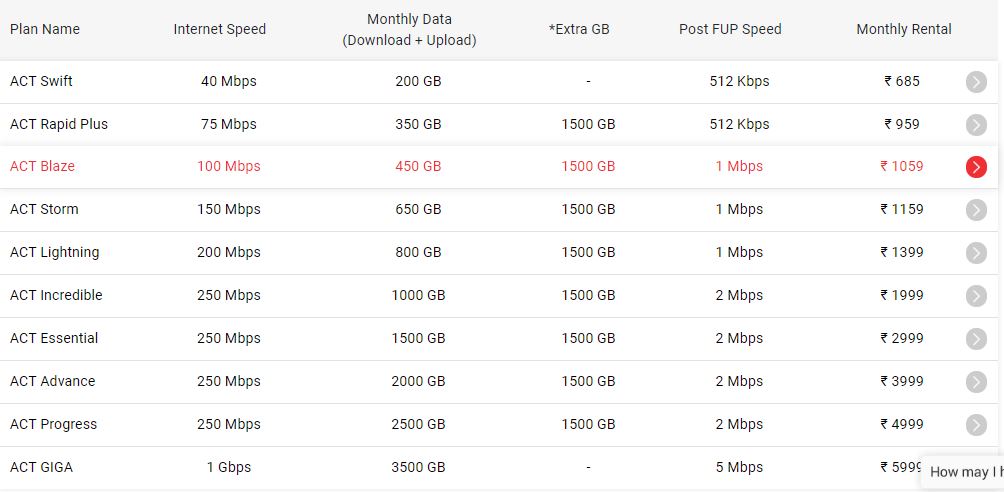Viewport: 1004px width, 492px height.
Task: Open the 'How may I help' chat widget
Action: [963, 472]
